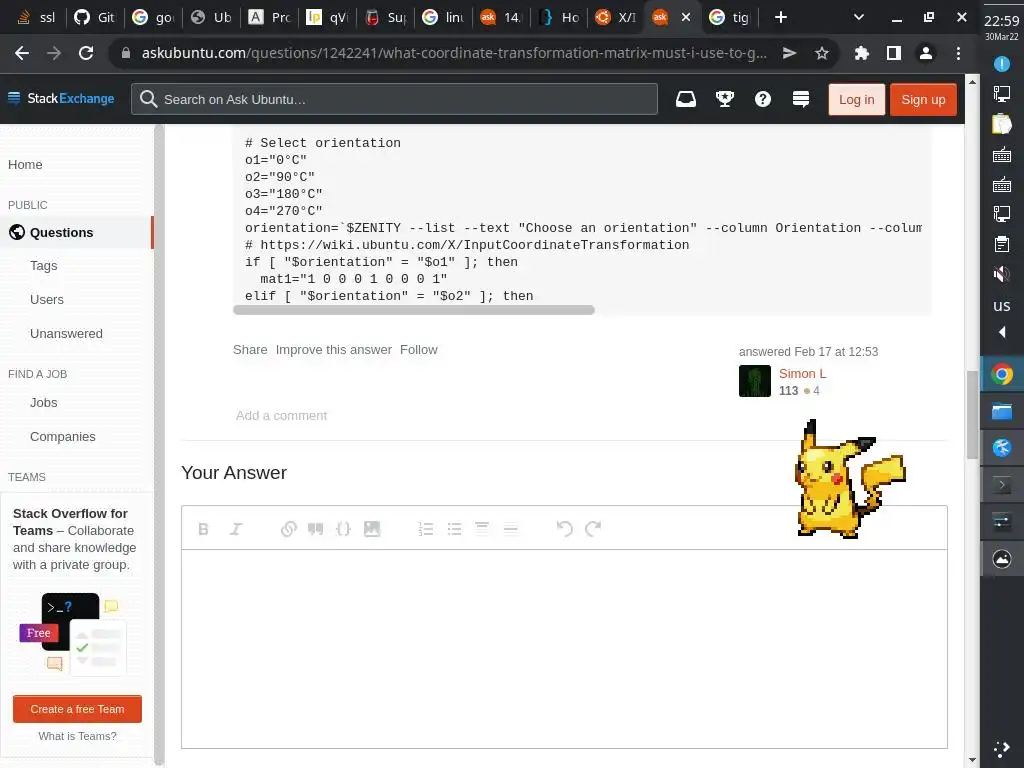Click Create a free Team button
Viewport: 1024px width, 768px height.
(77, 709)
